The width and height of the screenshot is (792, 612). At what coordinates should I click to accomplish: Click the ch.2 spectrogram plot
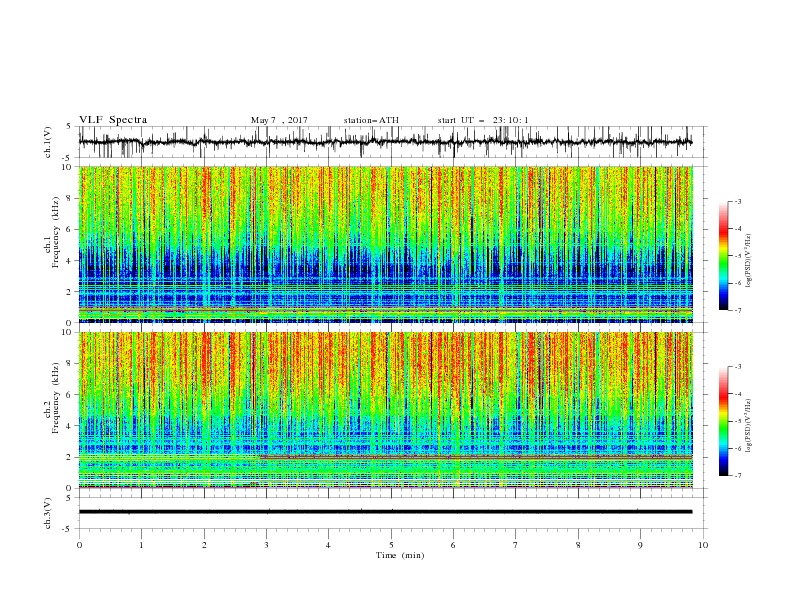[385, 410]
